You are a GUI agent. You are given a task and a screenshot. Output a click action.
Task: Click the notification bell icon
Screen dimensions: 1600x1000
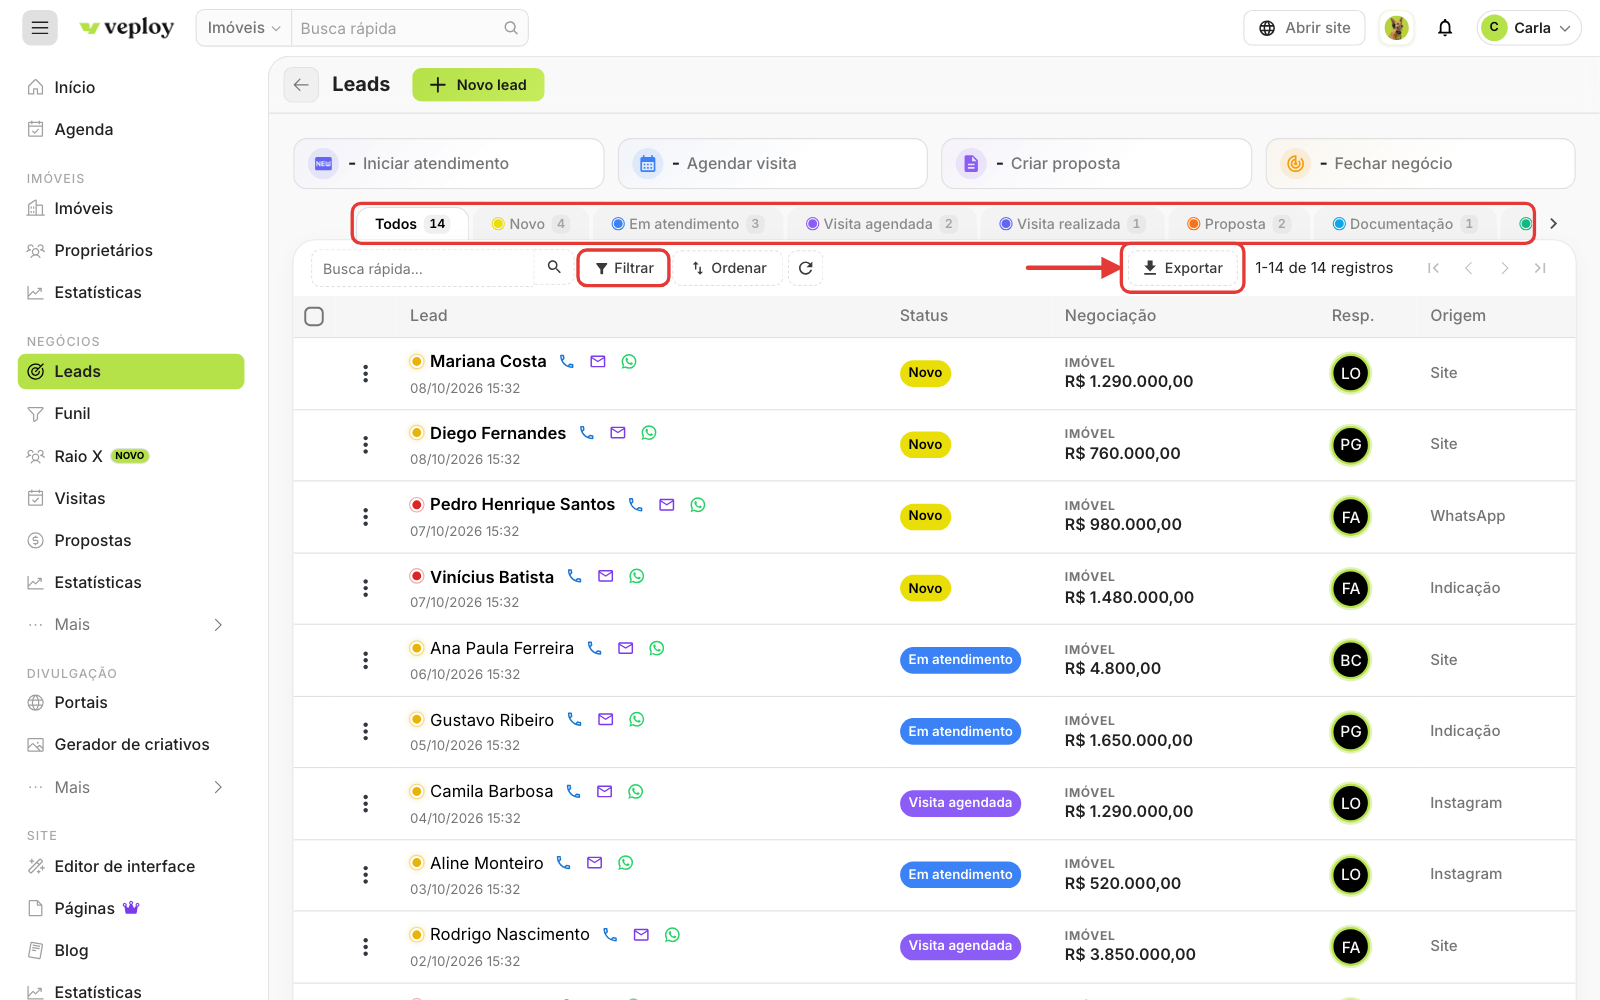click(x=1445, y=28)
